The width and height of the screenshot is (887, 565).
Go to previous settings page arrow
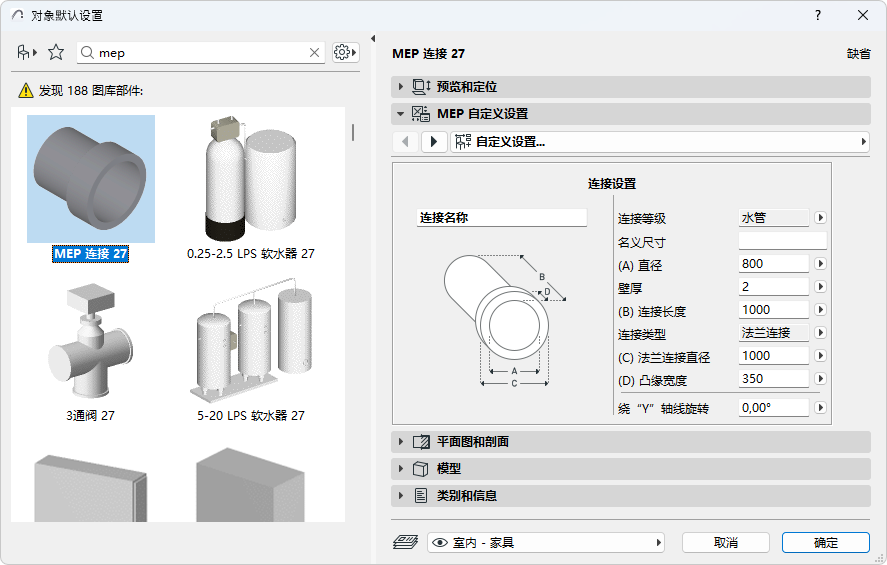[x=405, y=141]
